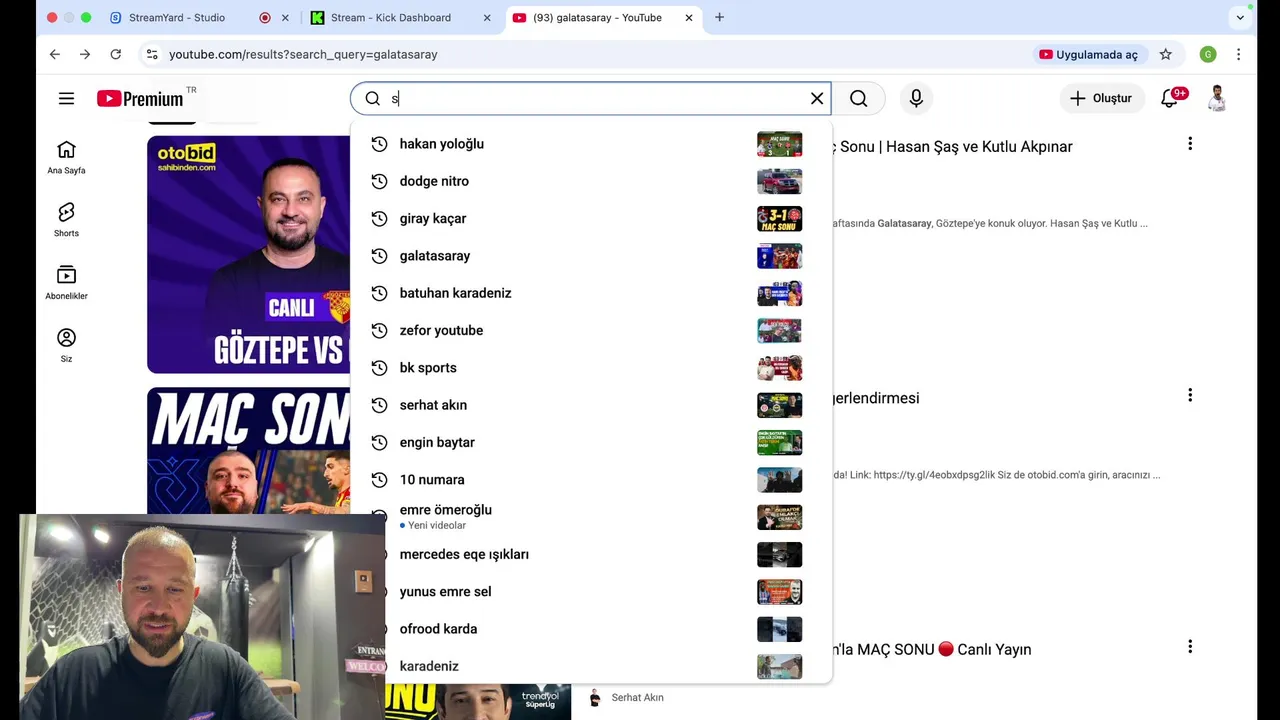The image size is (1280, 720).
Task: Select suggestion zefor youtube
Action: point(591,330)
